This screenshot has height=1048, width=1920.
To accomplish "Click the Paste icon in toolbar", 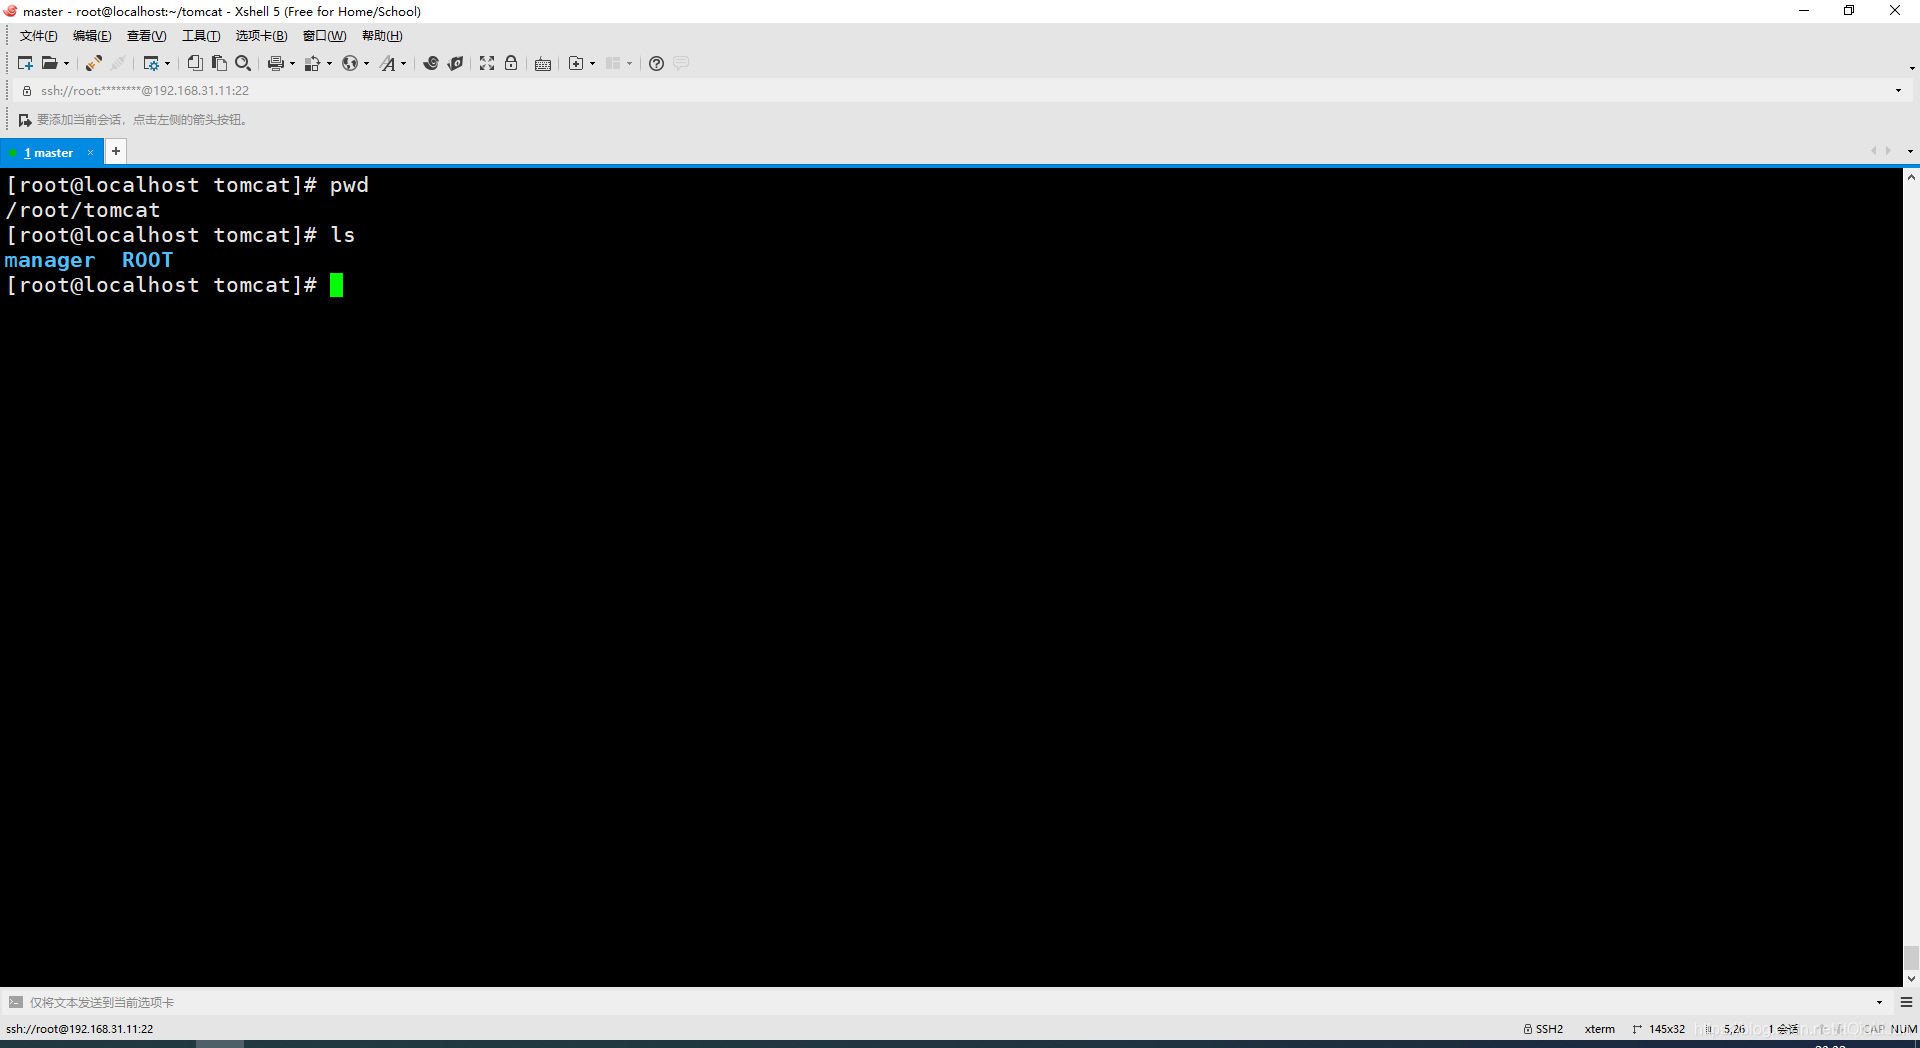I will tap(219, 63).
